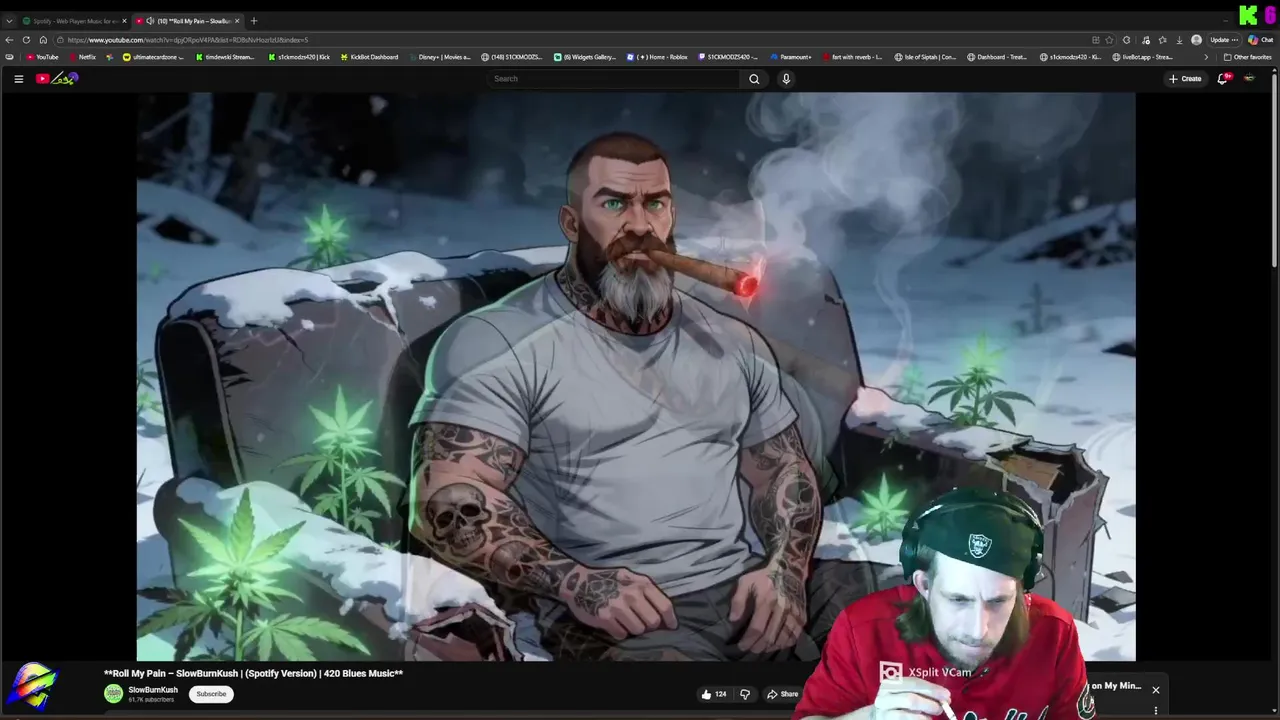The height and width of the screenshot is (720, 1280).
Task: Open the browser home button
Action: (43, 40)
